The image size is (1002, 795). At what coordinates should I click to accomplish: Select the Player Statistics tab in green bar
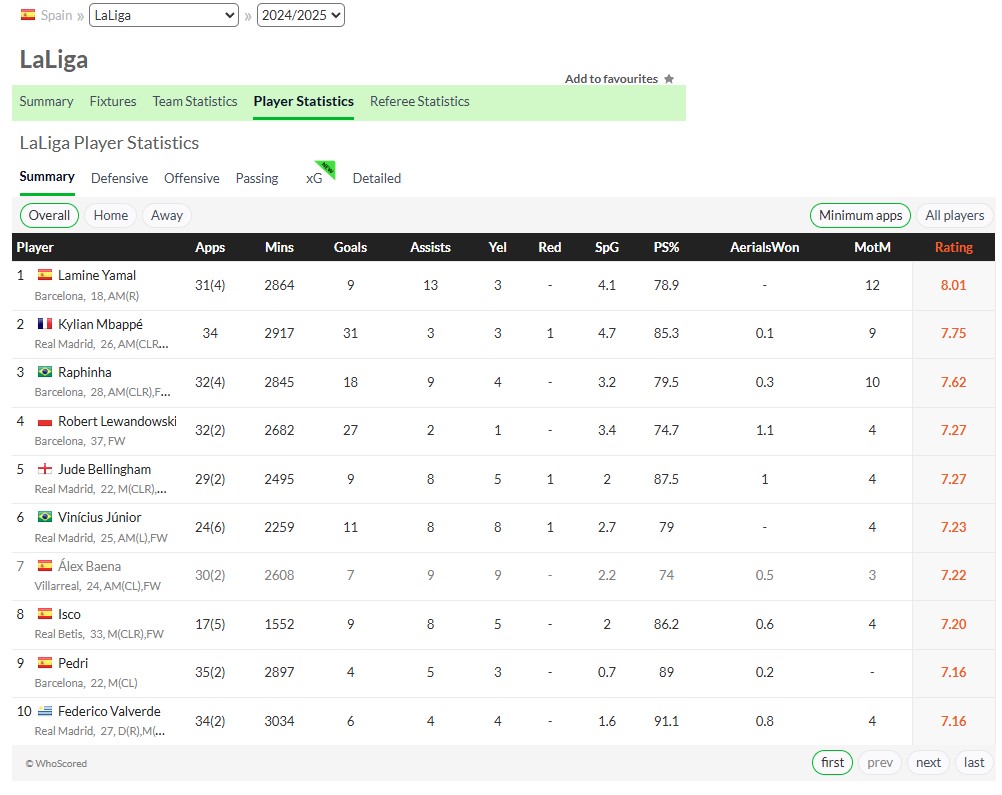(x=304, y=102)
